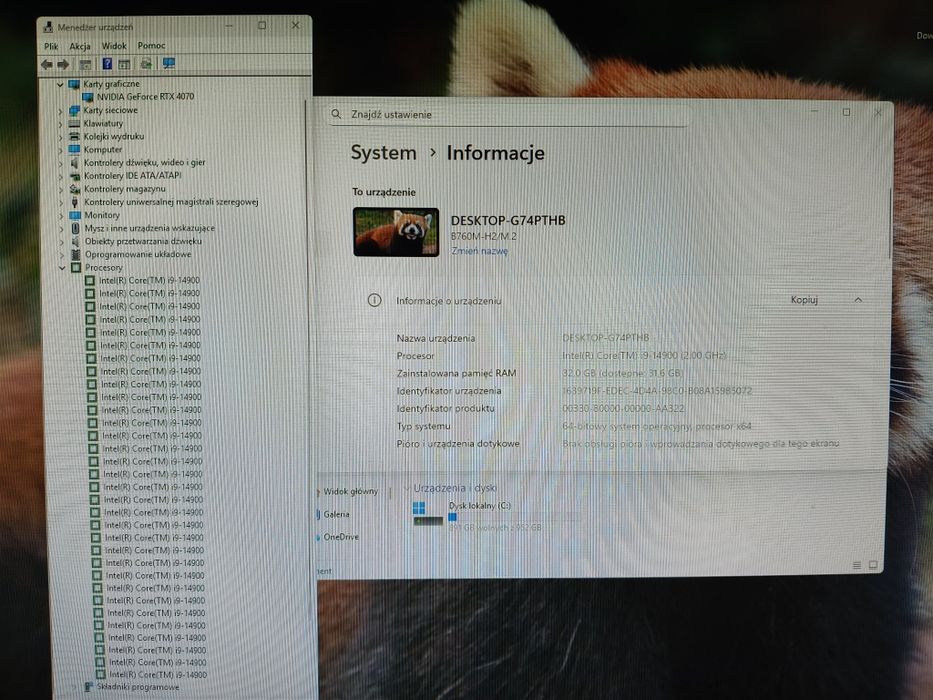Open the Widok menu

tap(114, 46)
